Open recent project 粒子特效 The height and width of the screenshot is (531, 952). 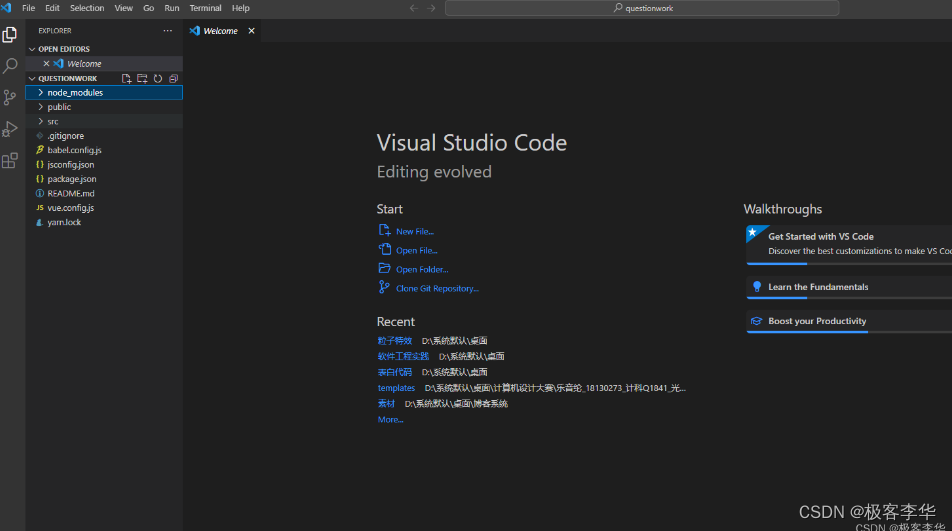395,340
